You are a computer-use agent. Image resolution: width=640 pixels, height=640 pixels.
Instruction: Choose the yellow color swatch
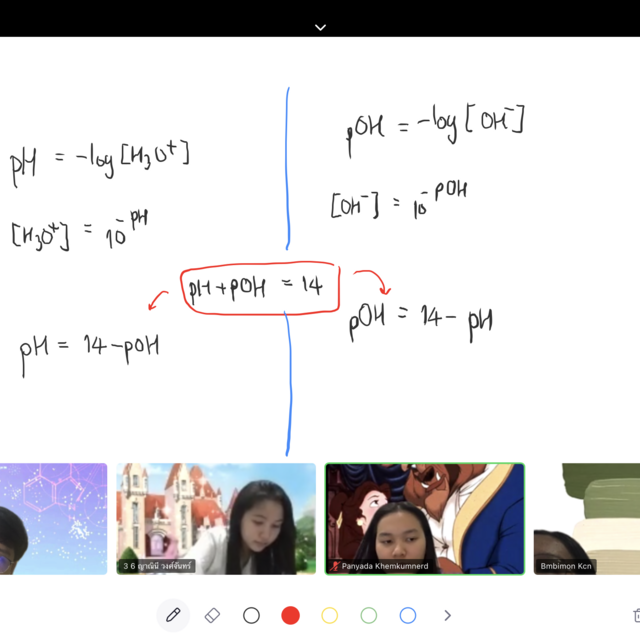tap(329, 615)
